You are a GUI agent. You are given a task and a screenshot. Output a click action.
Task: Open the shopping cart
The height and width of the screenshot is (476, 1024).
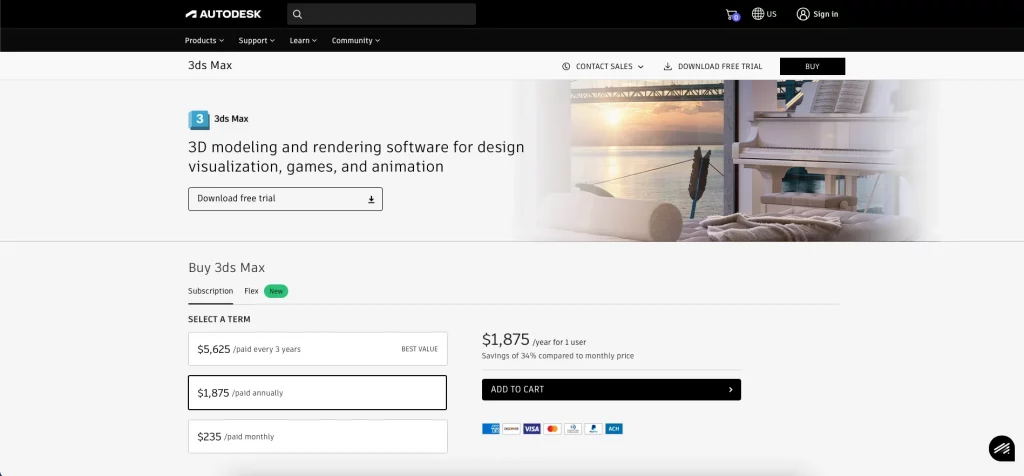point(732,14)
